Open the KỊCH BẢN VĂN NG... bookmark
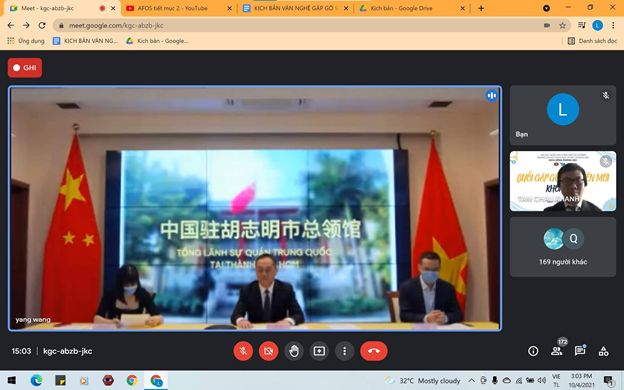This screenshot has height=390, width=624. click(x=86, y=41)
